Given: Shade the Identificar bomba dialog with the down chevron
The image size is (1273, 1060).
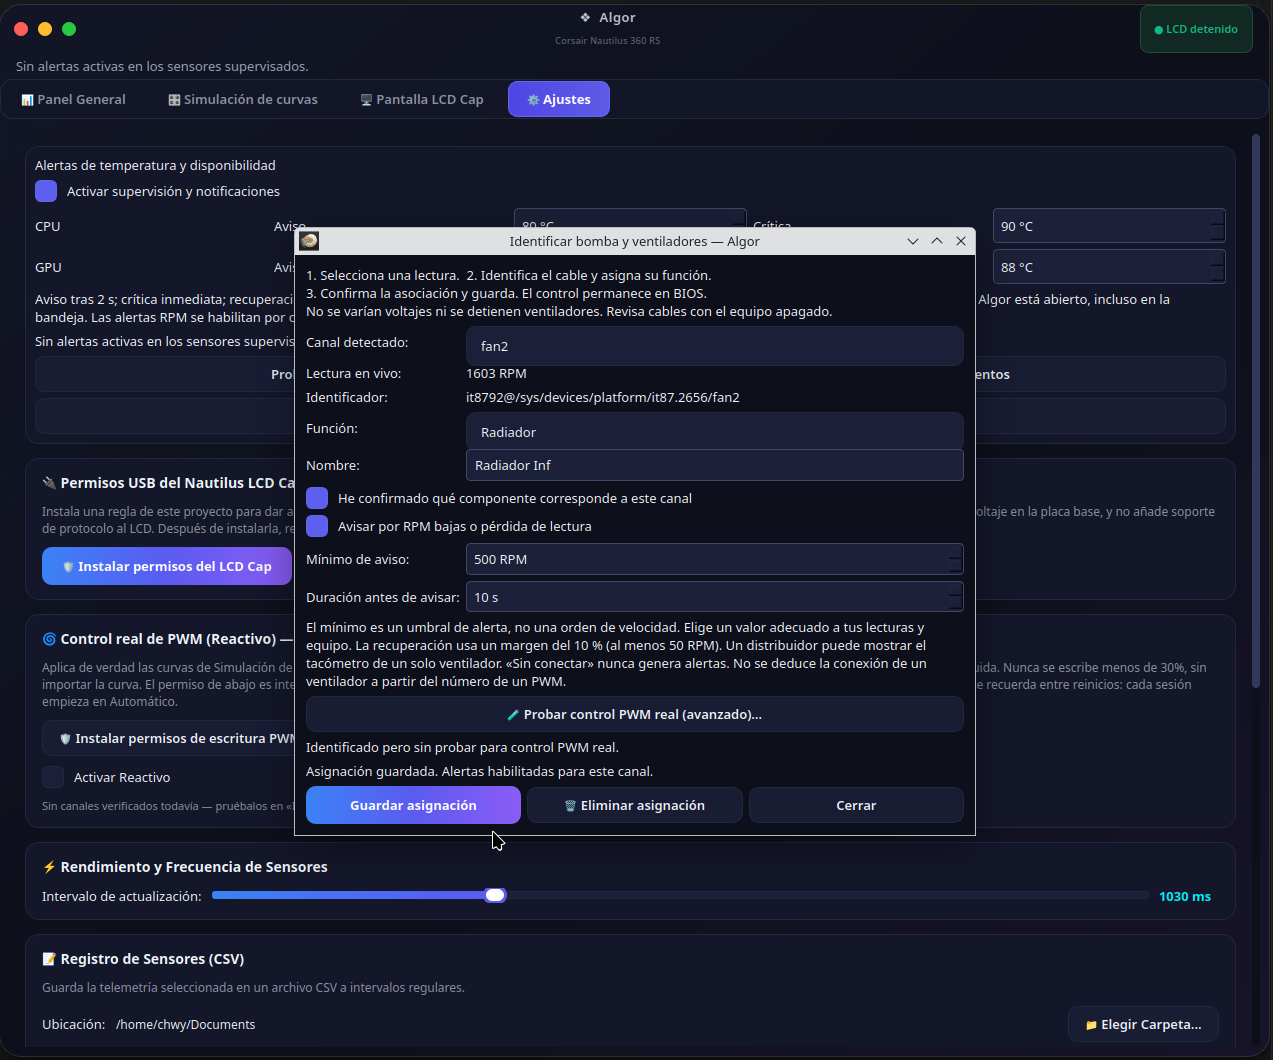Looking at the screenshot, I should point(913,241).
